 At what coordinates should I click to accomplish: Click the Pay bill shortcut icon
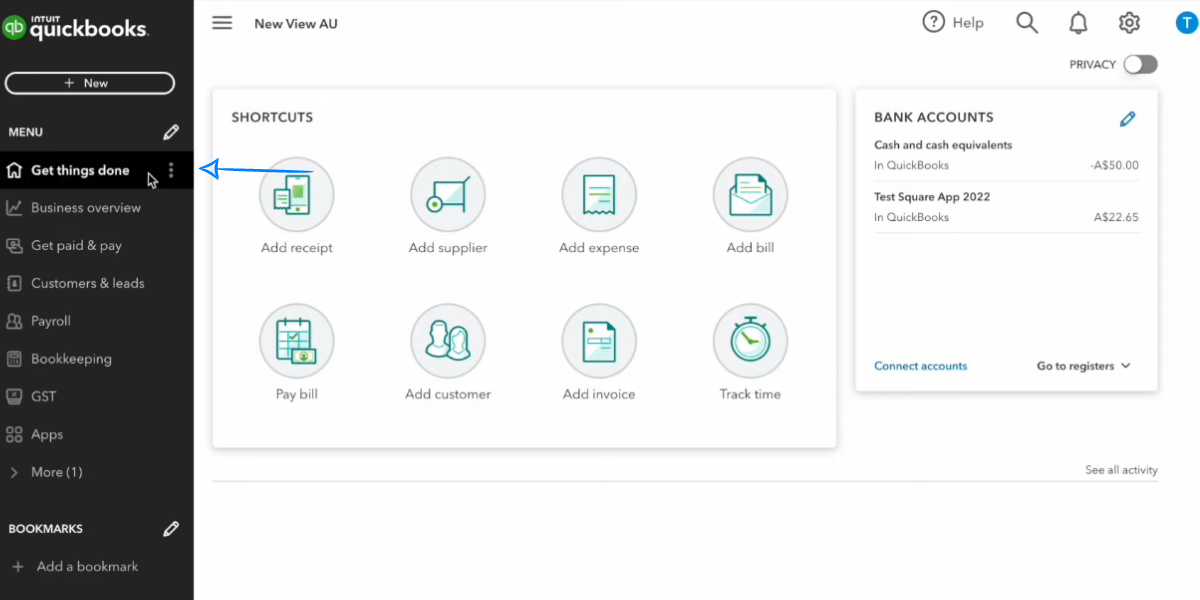297,342
